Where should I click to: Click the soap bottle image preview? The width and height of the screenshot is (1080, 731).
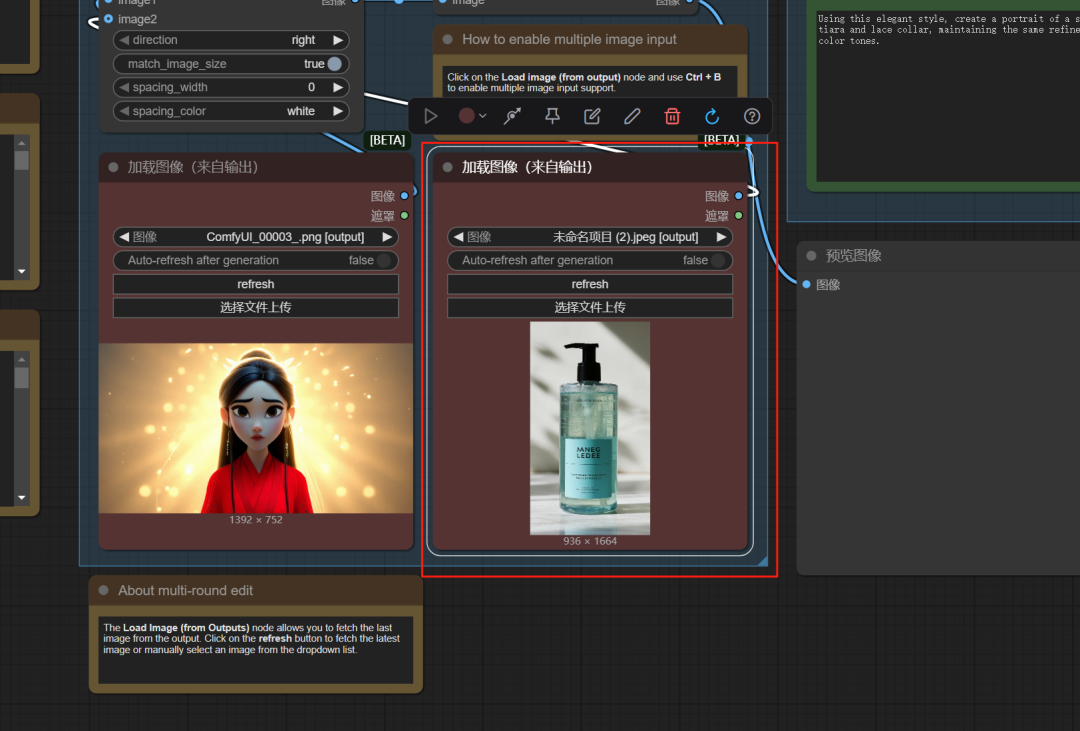pyautogui.click(x=590, y=428)
